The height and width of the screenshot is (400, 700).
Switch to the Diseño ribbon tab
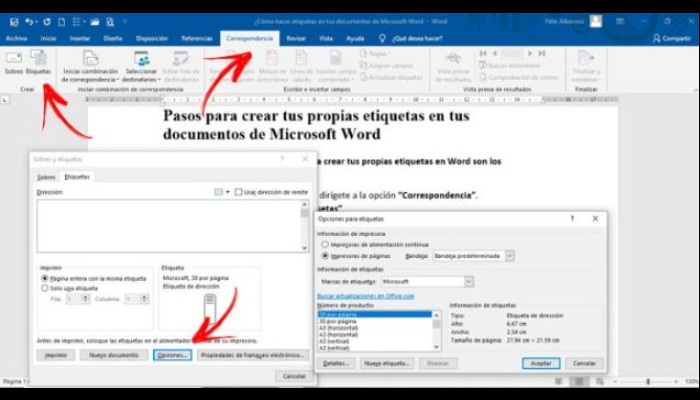113,39
